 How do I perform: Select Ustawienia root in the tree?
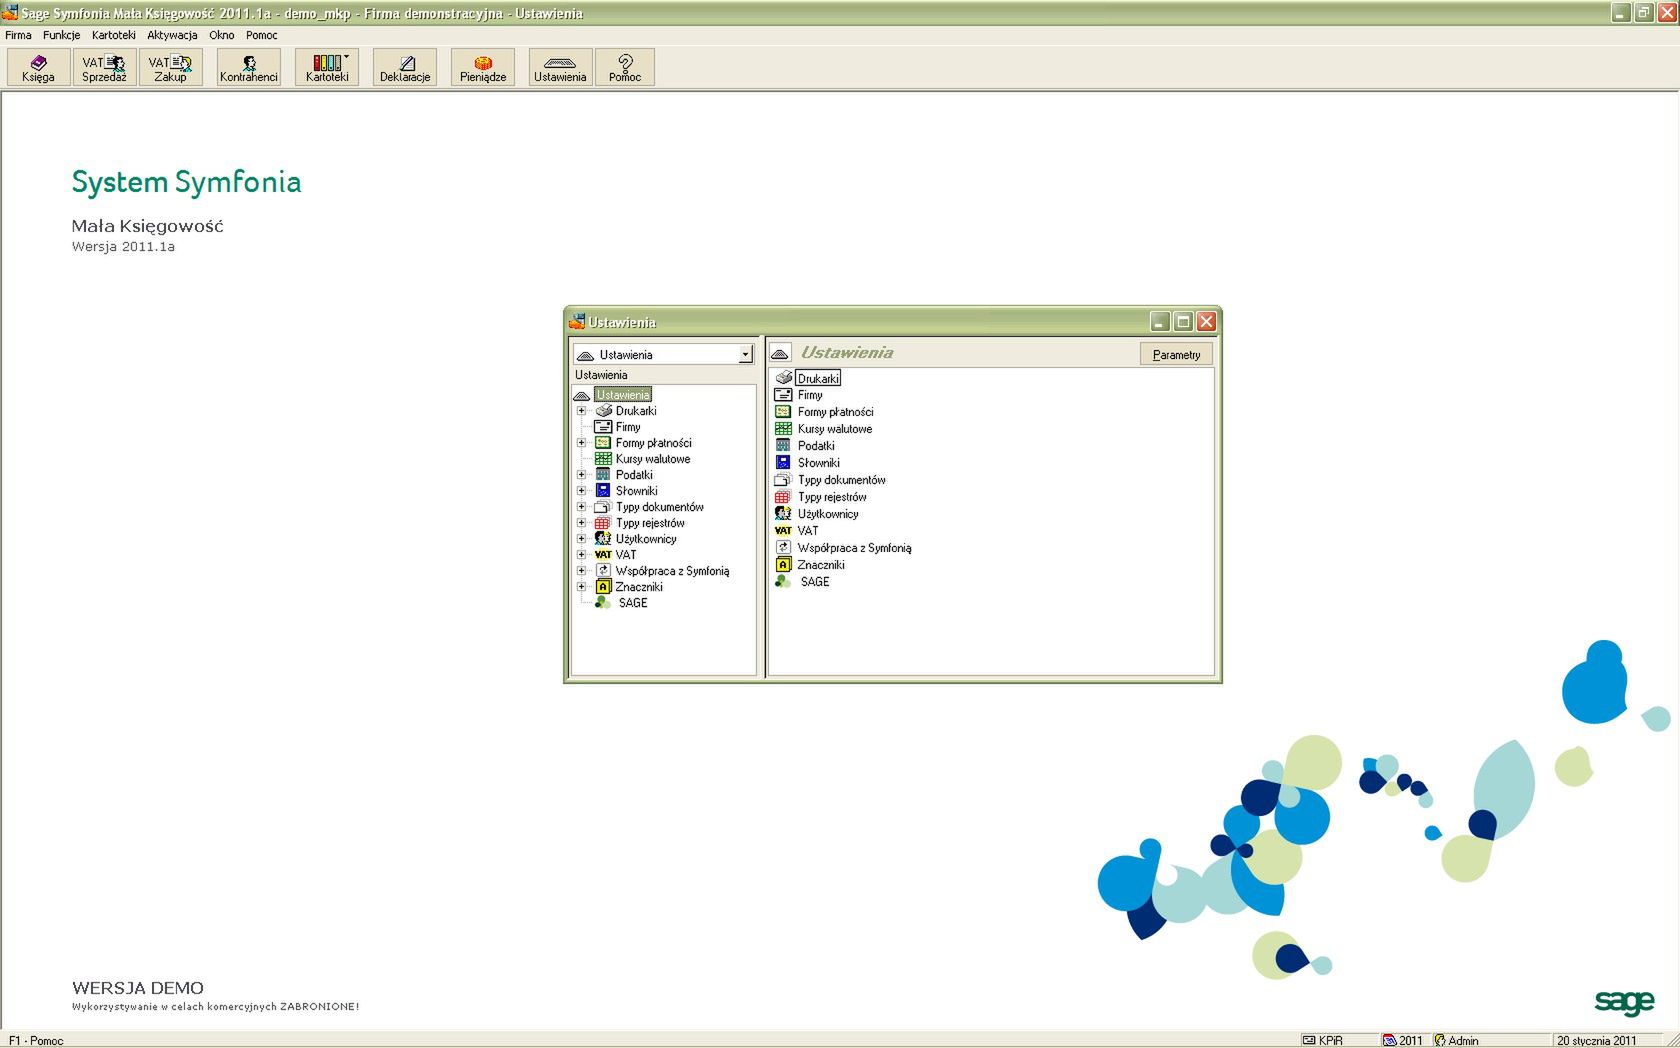623,395
